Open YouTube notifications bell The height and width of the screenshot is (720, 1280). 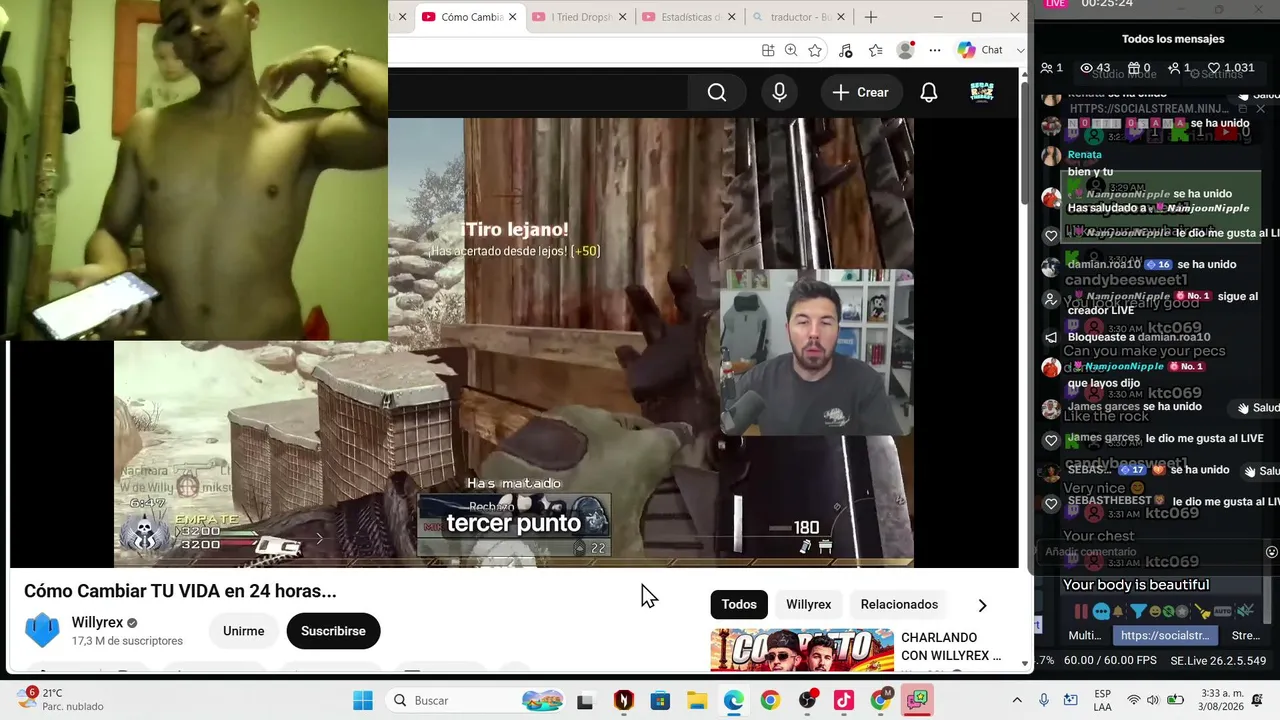929,93
